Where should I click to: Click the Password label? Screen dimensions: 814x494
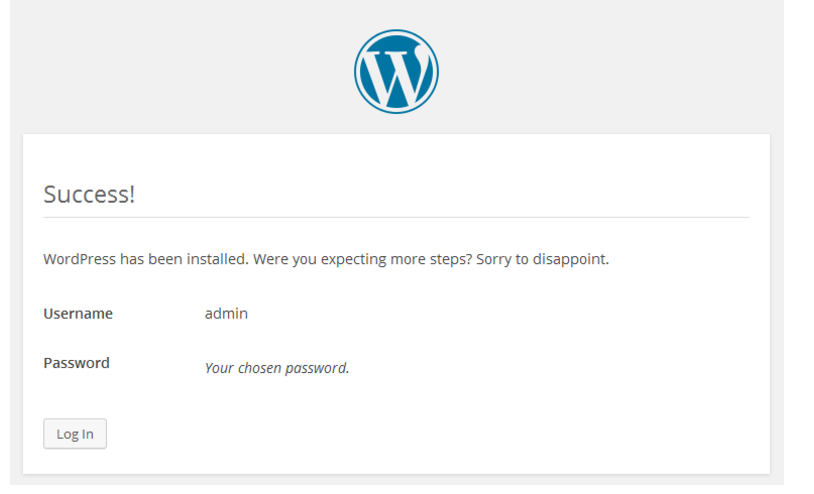(76, 363)
